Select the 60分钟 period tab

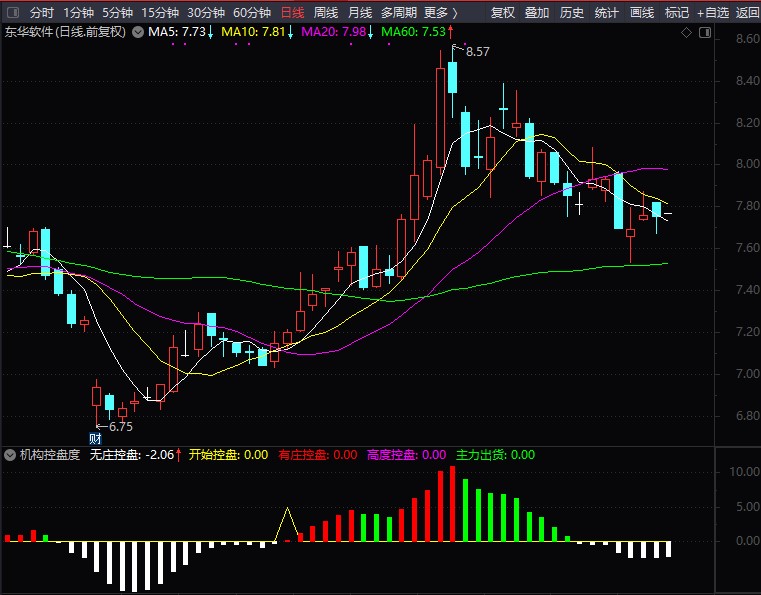252,13
